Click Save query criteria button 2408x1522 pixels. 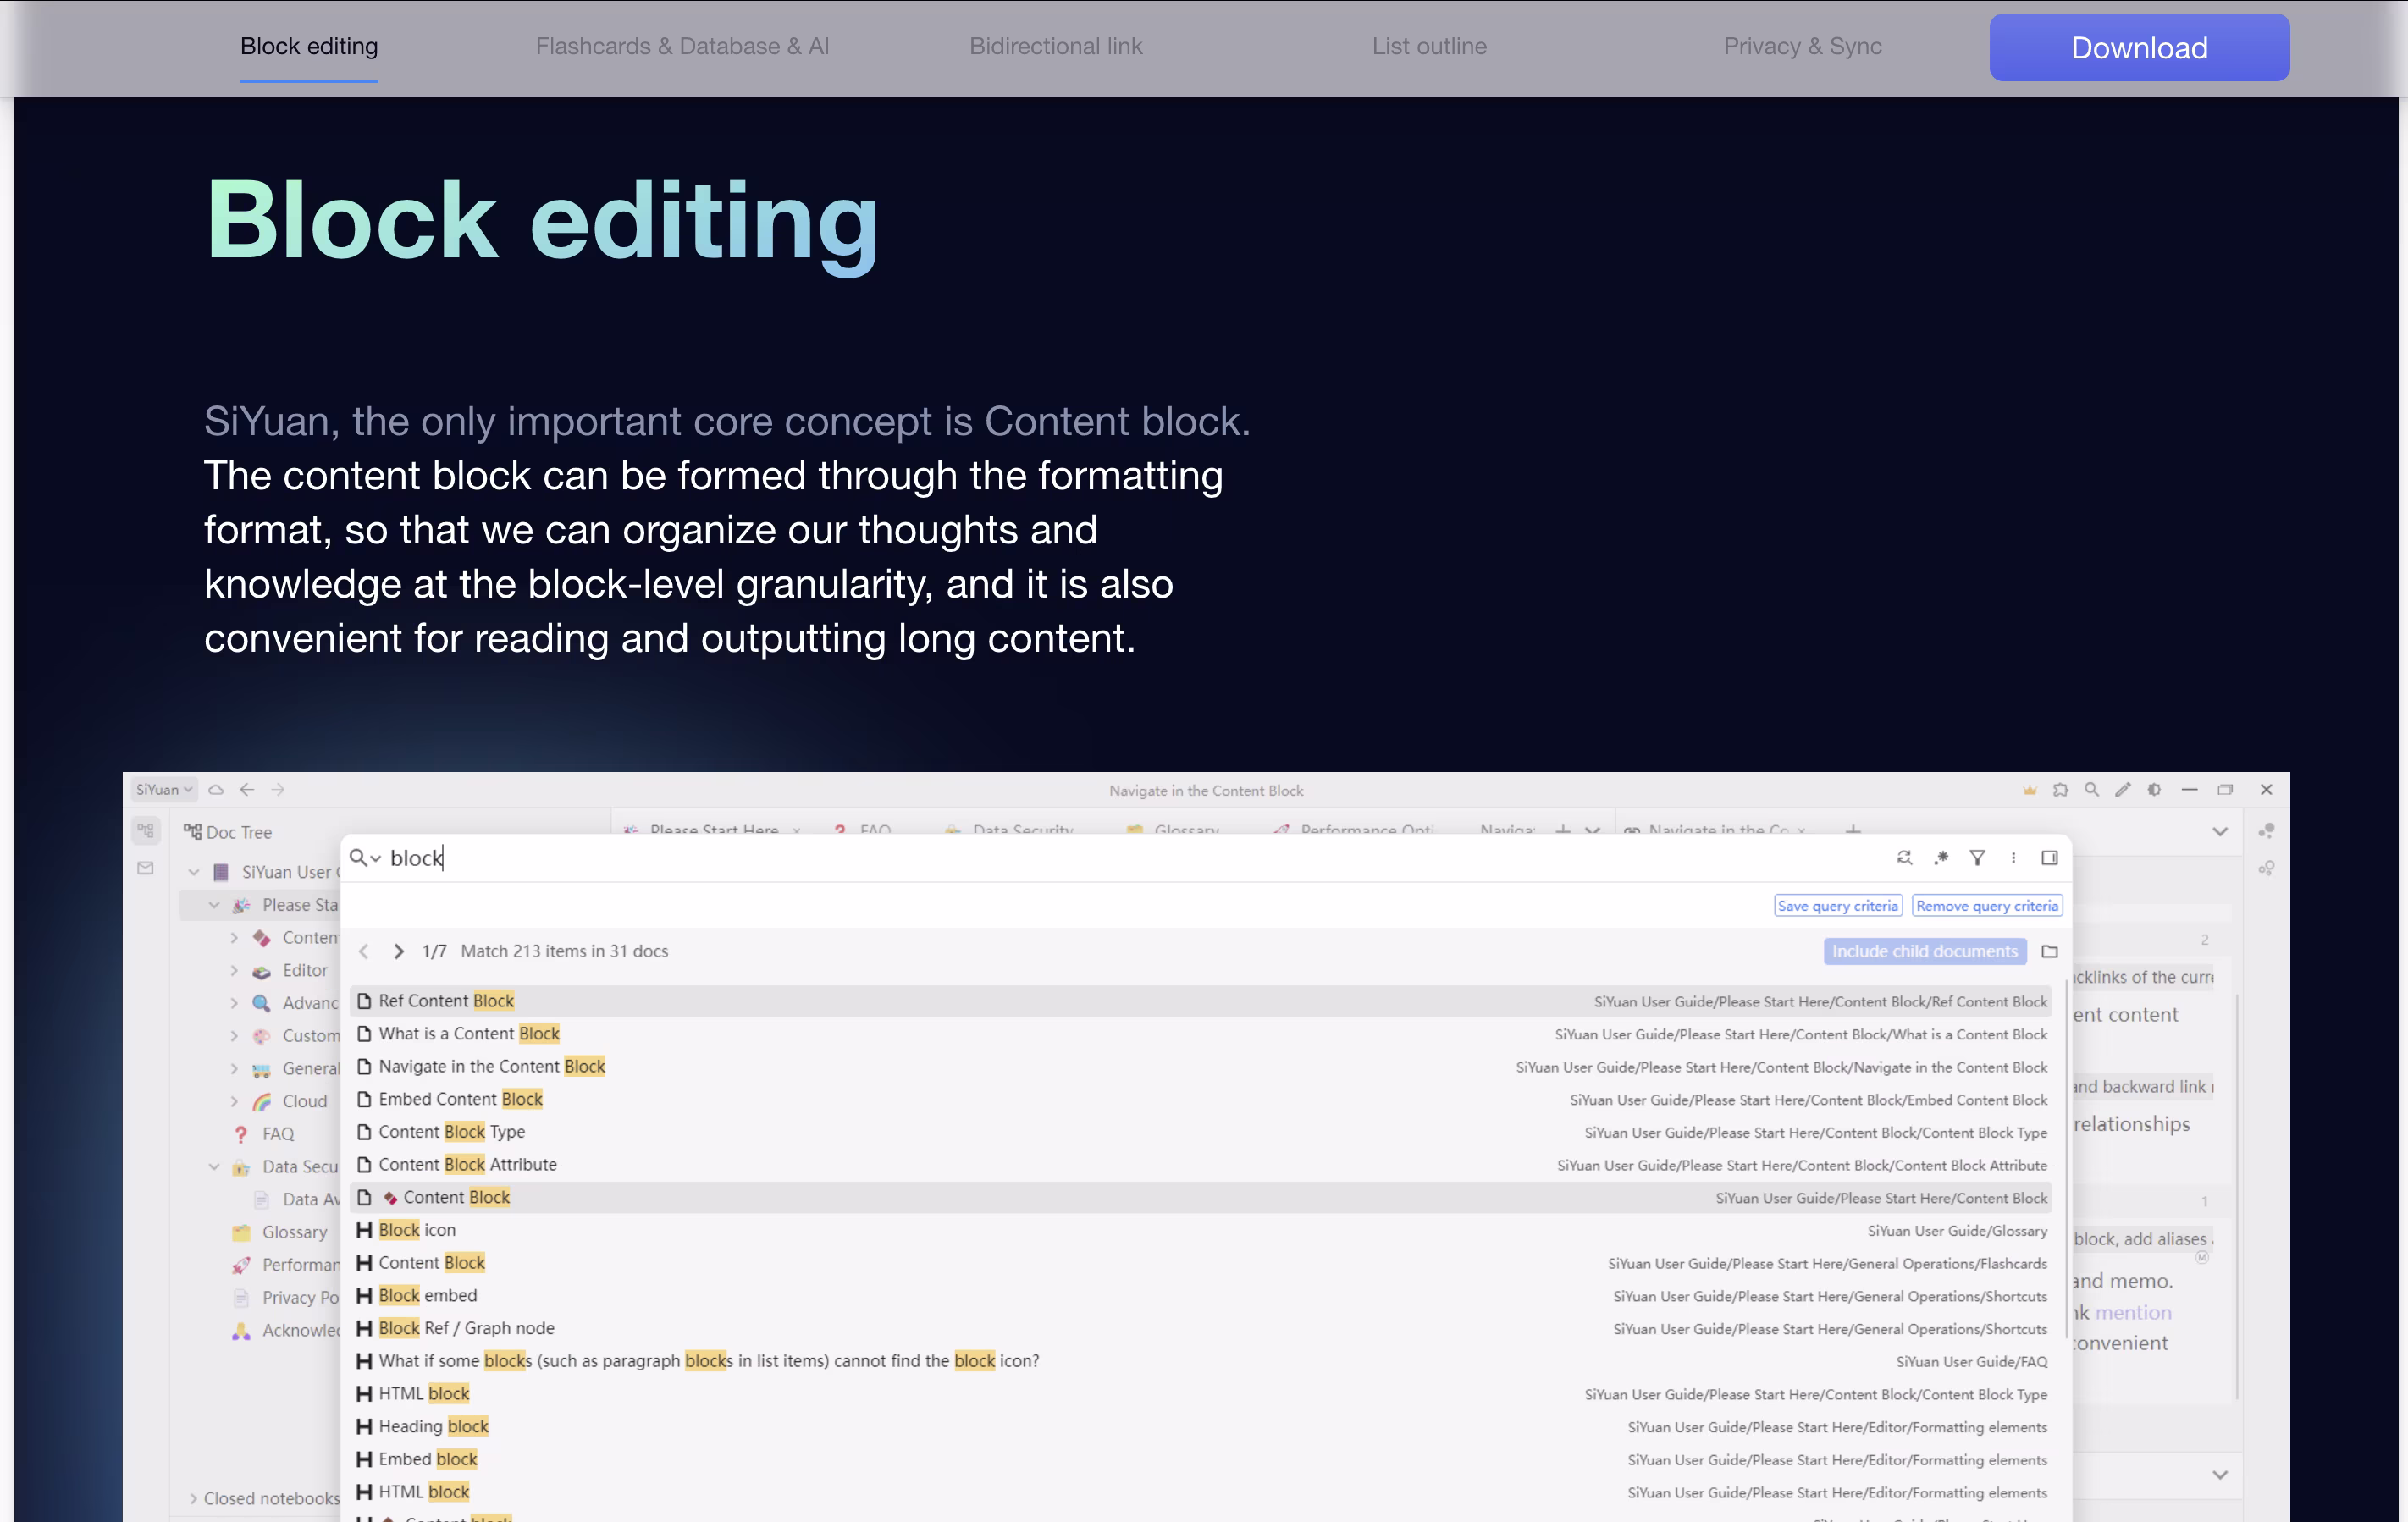coord(1837,906)
